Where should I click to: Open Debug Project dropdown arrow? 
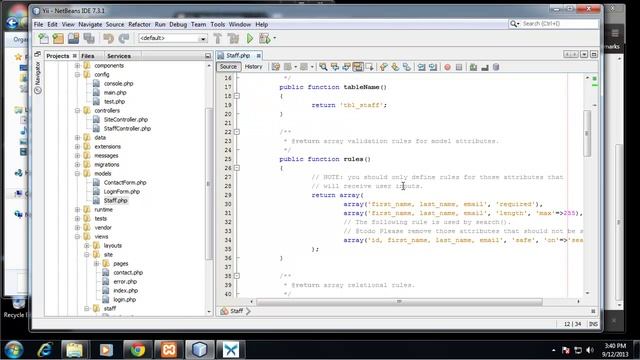(x=275, y=38)
